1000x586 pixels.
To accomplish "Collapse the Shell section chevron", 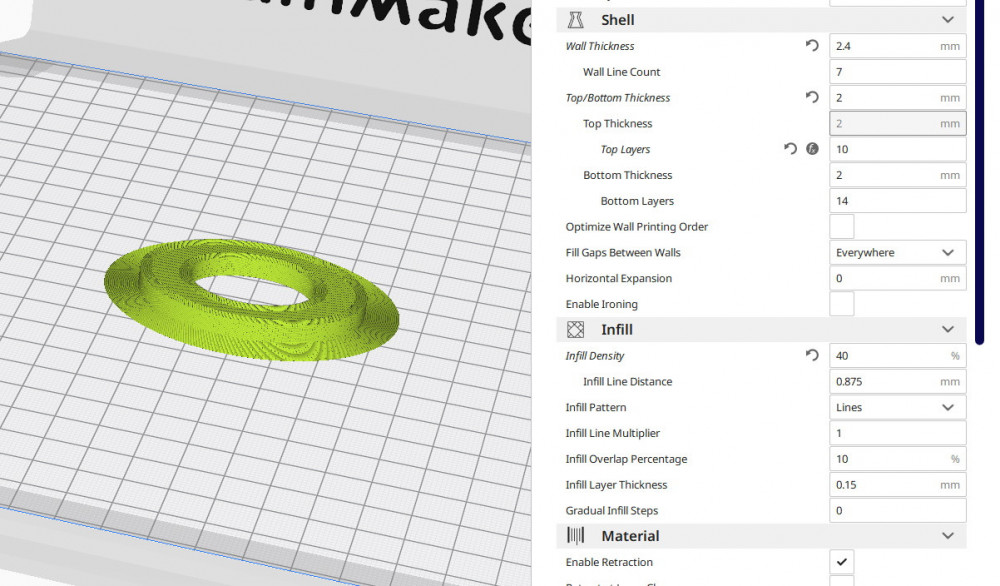I will 947,19.
